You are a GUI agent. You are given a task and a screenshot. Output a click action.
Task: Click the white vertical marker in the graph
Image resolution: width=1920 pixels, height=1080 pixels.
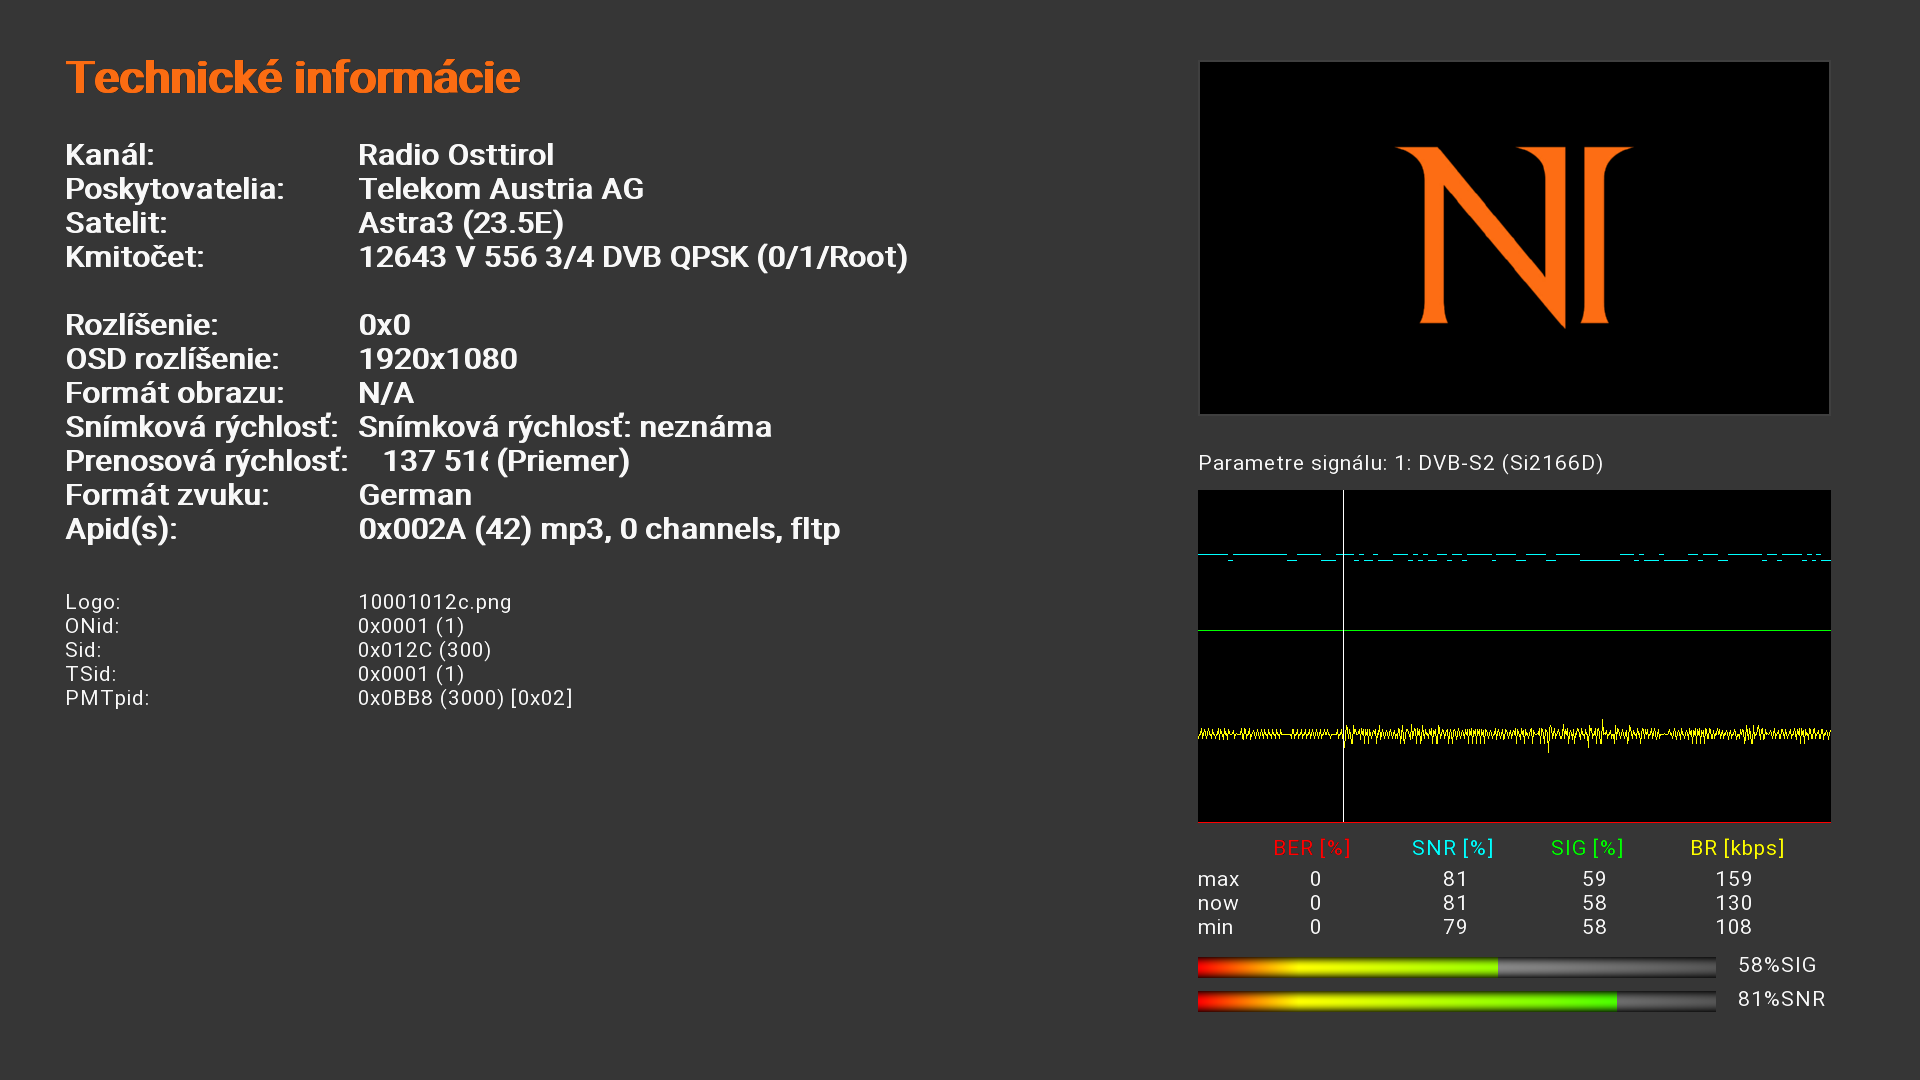tap(1343, 680)
